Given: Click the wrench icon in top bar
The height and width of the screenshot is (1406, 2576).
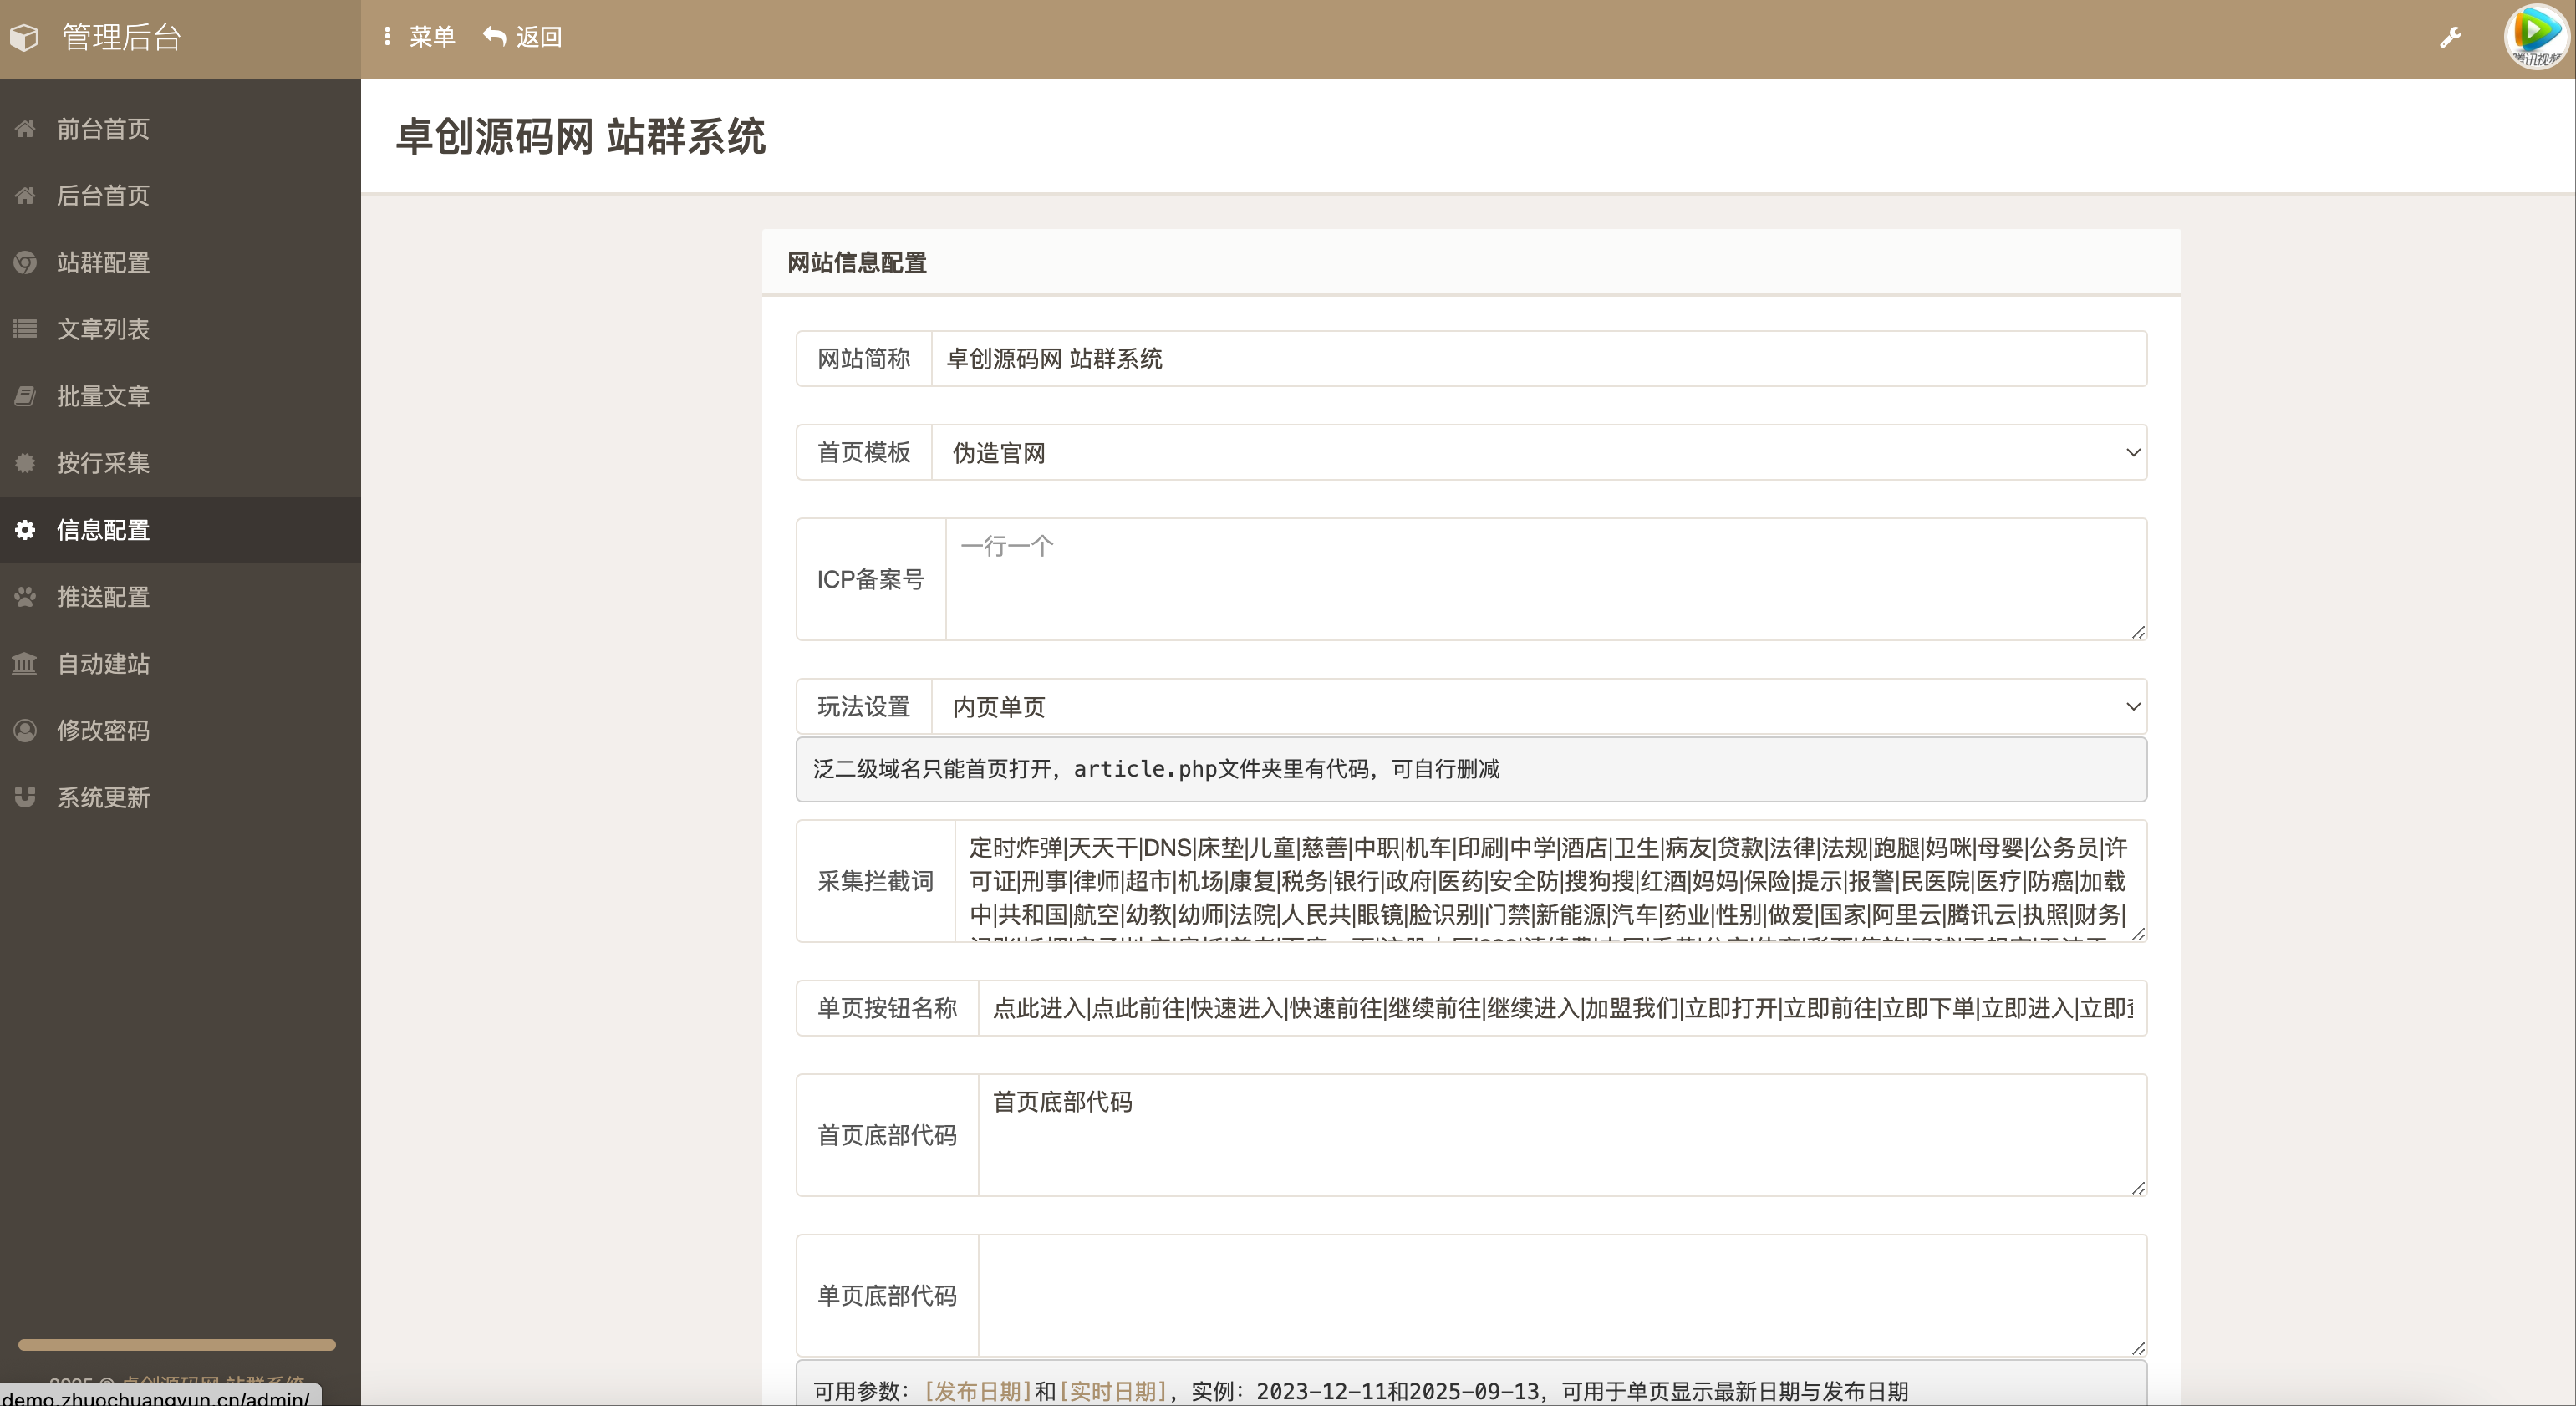Looking at the screenshot, I should pyautogui.click(x=2450, y=38).
